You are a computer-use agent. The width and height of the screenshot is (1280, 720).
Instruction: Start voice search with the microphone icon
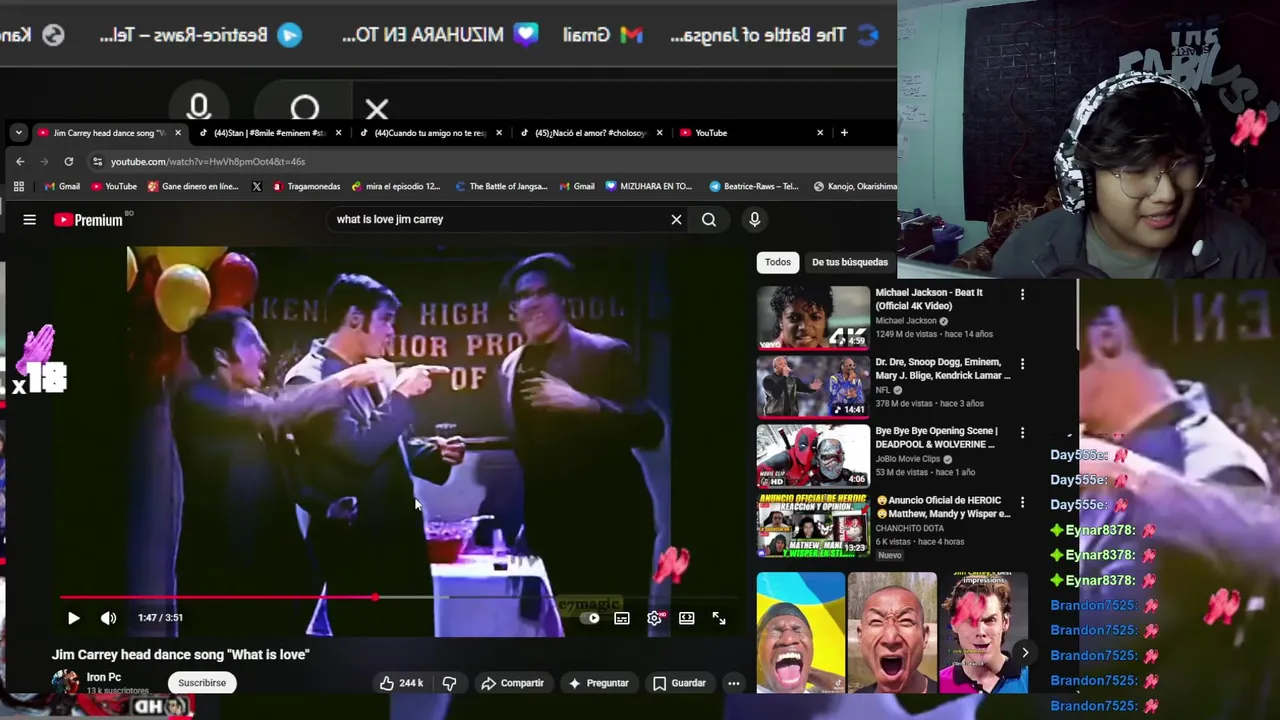[754, 219]
